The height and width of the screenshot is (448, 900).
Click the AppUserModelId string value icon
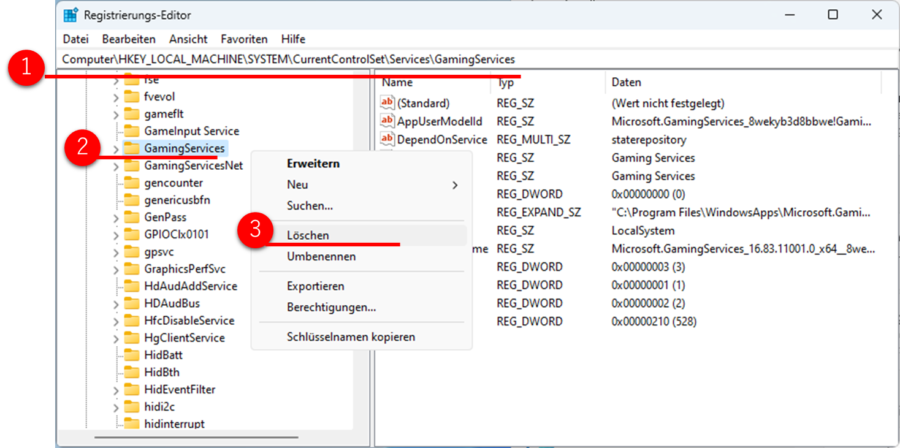click(387, 121)
